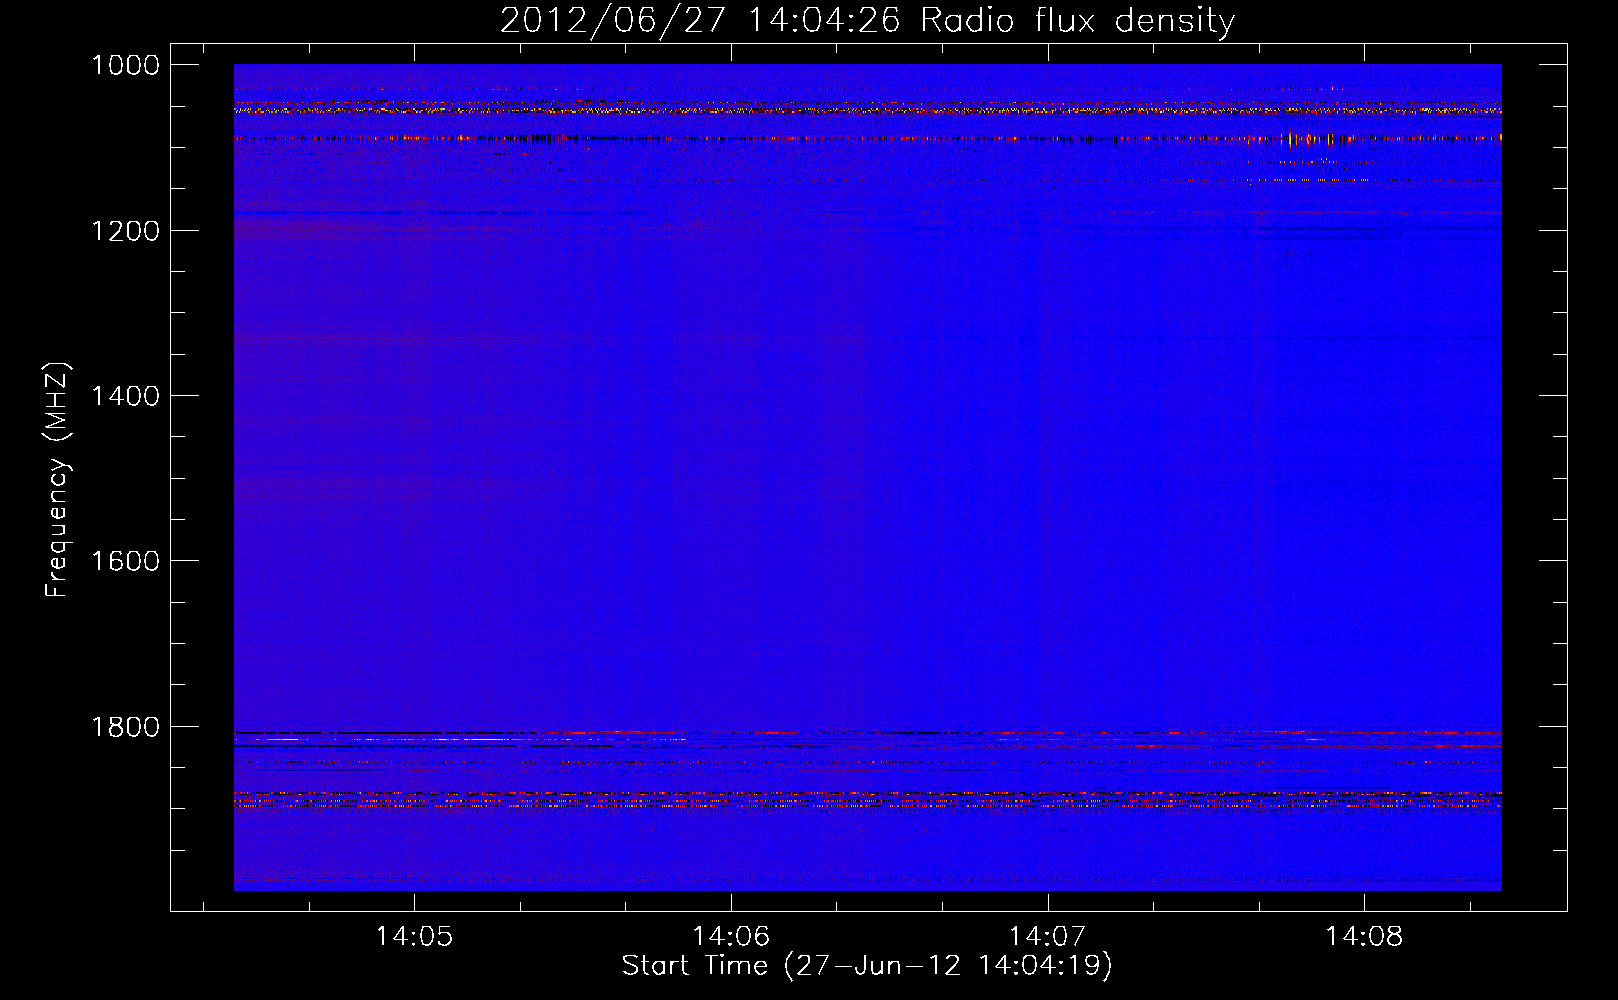Click the 14:05 time tick label

tap(414, 937)
